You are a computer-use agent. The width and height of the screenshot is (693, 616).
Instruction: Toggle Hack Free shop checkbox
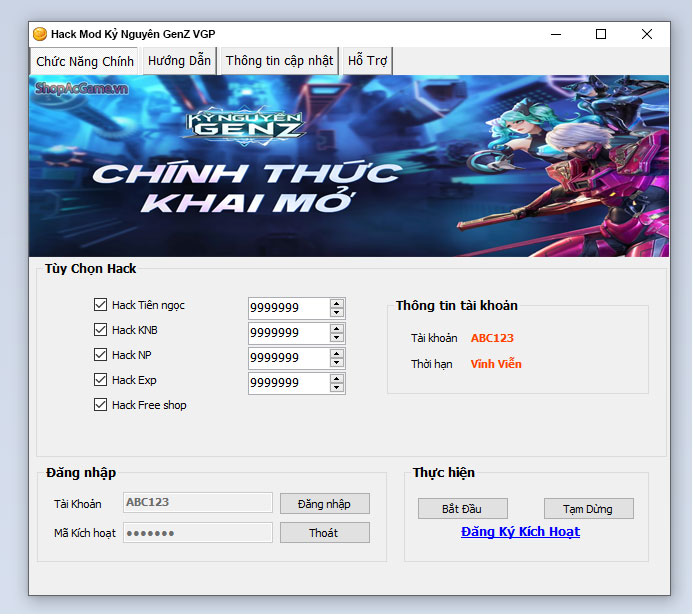100,405
